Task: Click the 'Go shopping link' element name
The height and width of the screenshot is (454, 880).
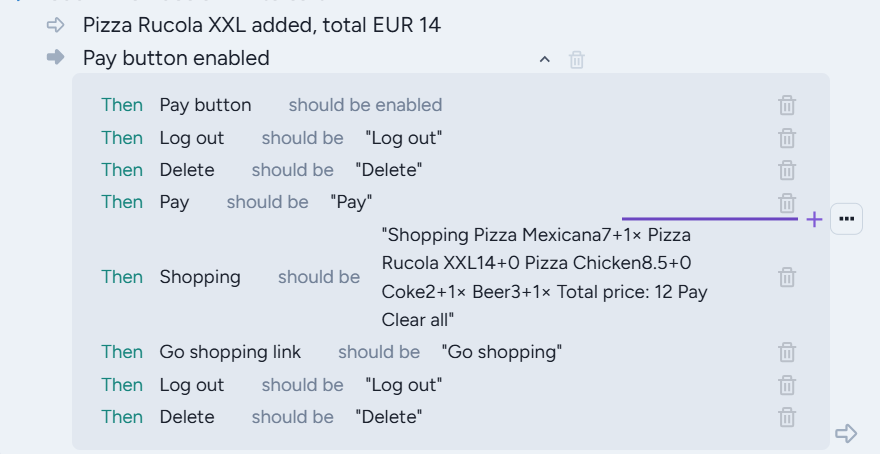Action: coord(230,352)
